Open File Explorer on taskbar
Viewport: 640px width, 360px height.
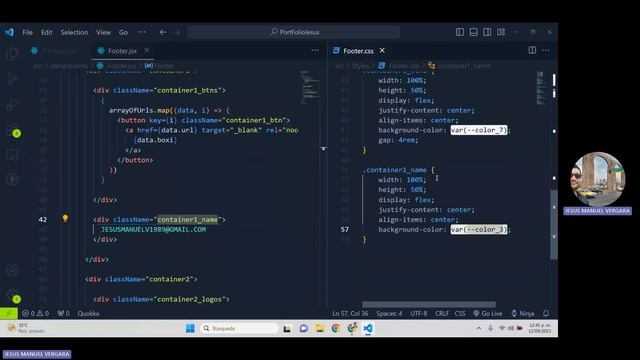319,328
